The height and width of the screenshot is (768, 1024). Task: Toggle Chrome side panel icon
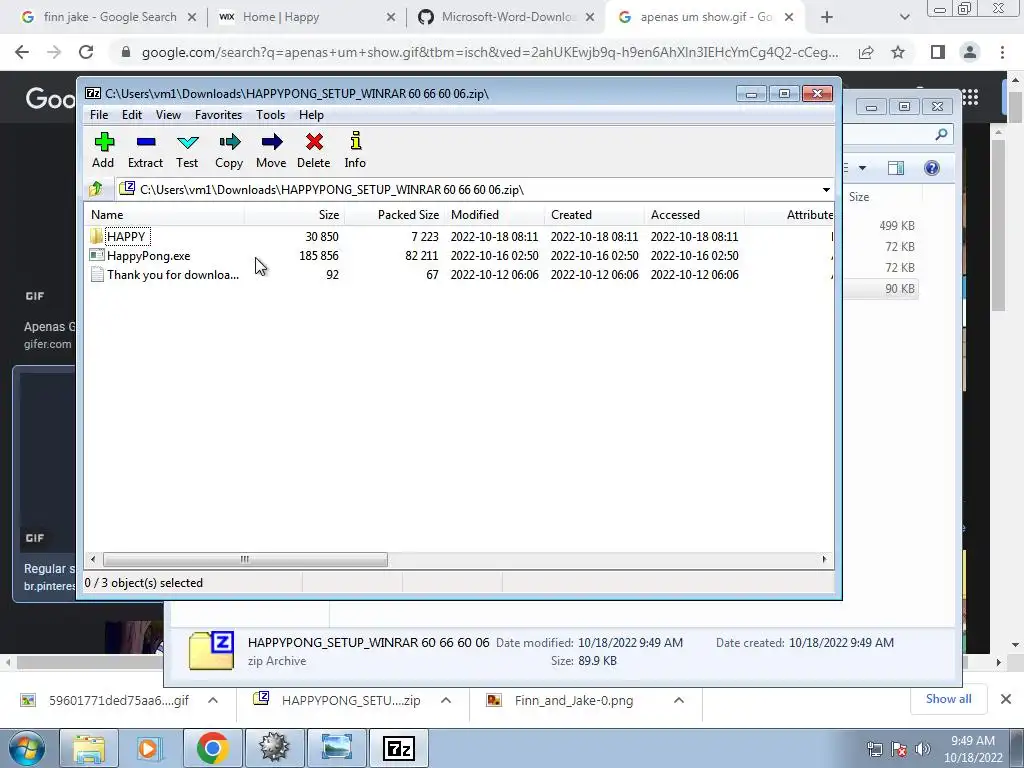click(938, 52)
